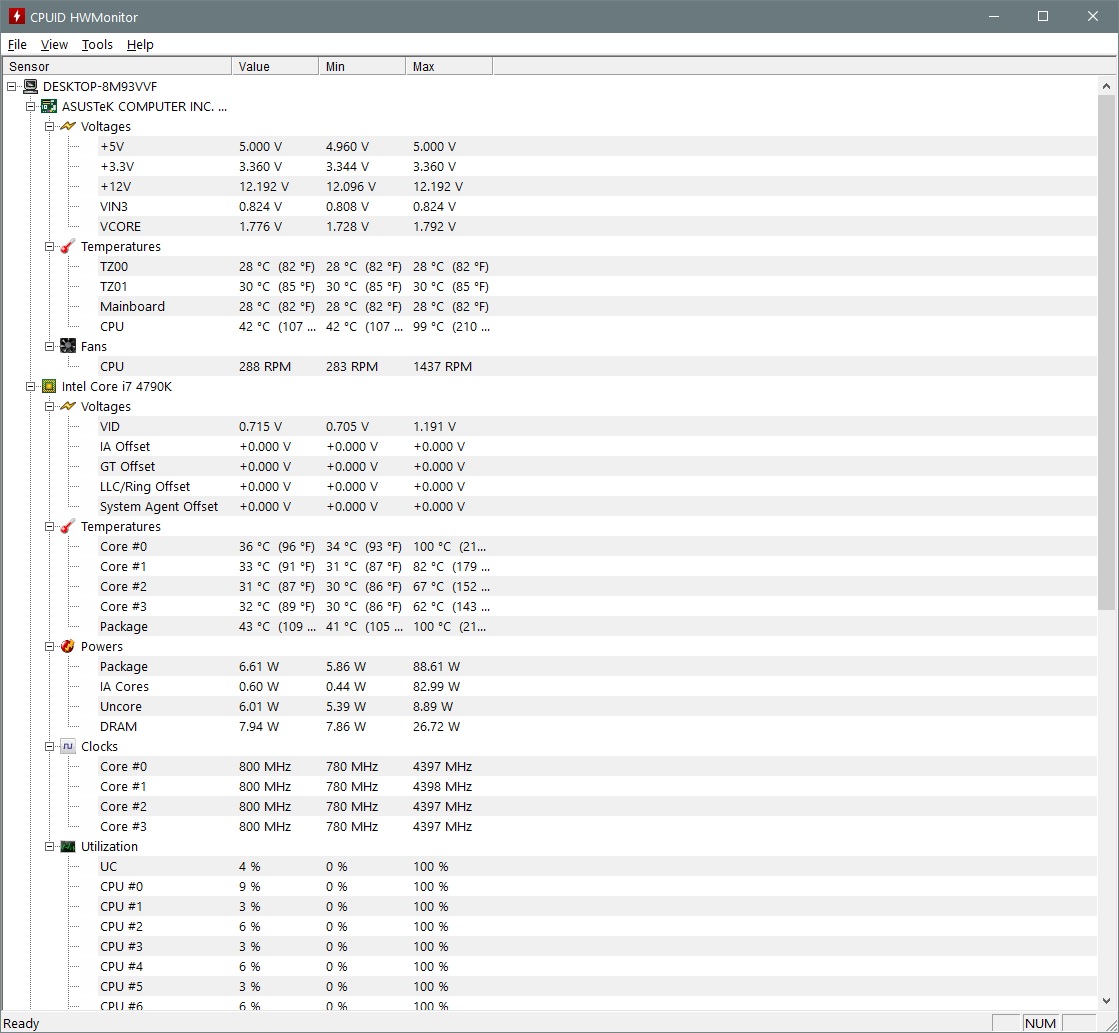Image resolution: width=1119 pixels, height=1033 pixels.
Task: Click the 88.61 W max package power
Action: point(436,666)
